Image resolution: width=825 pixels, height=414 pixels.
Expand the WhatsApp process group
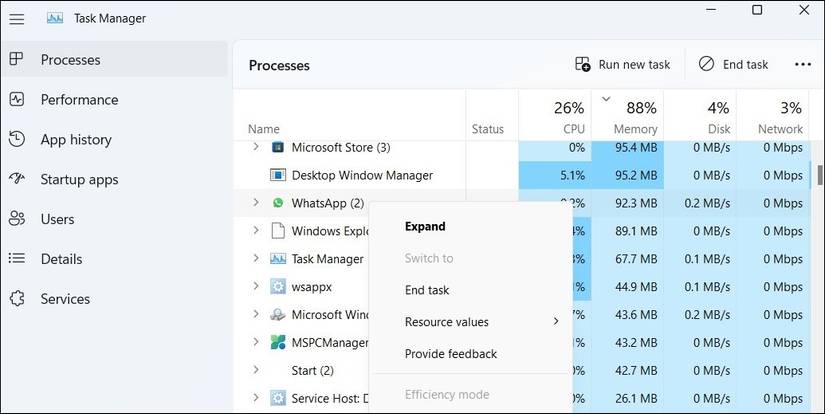[256, 203]
